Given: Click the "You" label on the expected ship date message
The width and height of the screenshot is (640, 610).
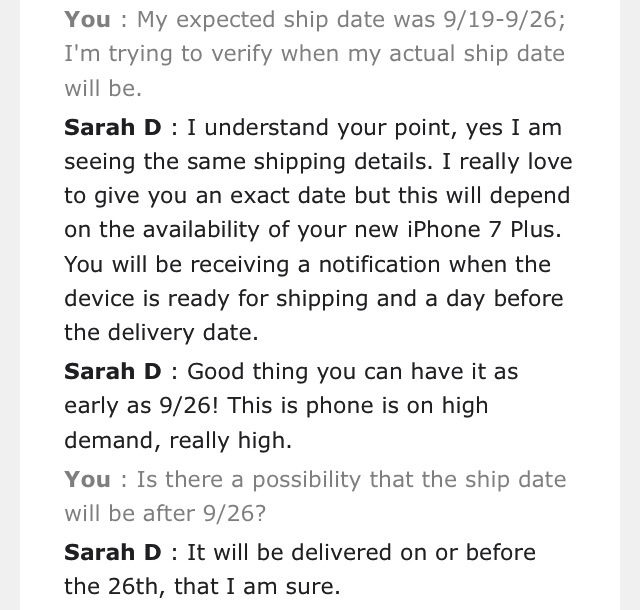Looking at the screenshot, I should (87, 20).
